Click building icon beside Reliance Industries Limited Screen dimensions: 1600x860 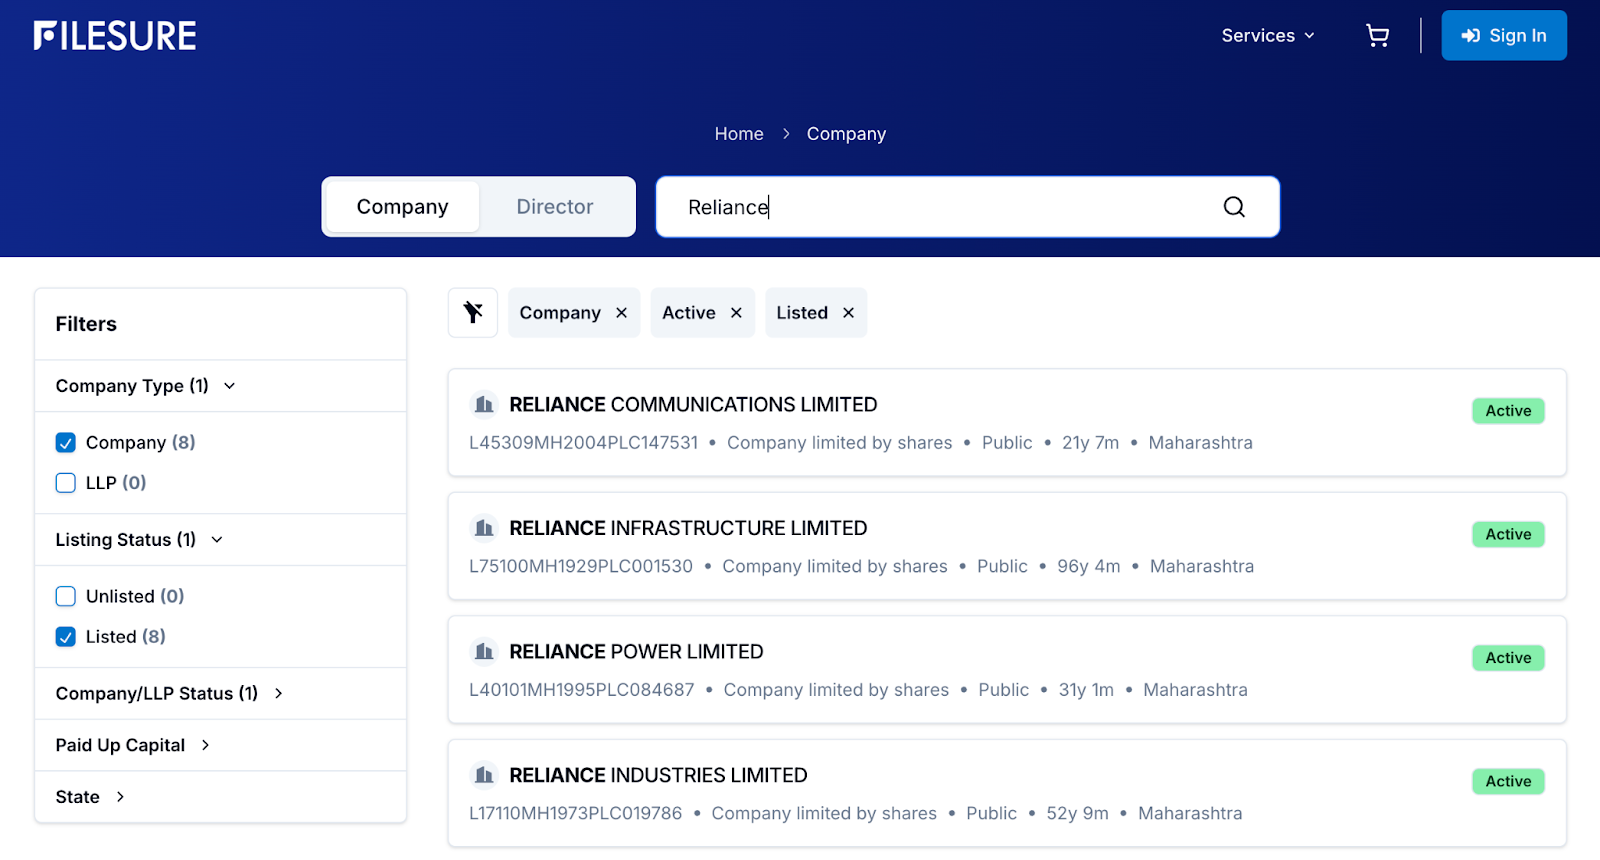coord(484,775)
